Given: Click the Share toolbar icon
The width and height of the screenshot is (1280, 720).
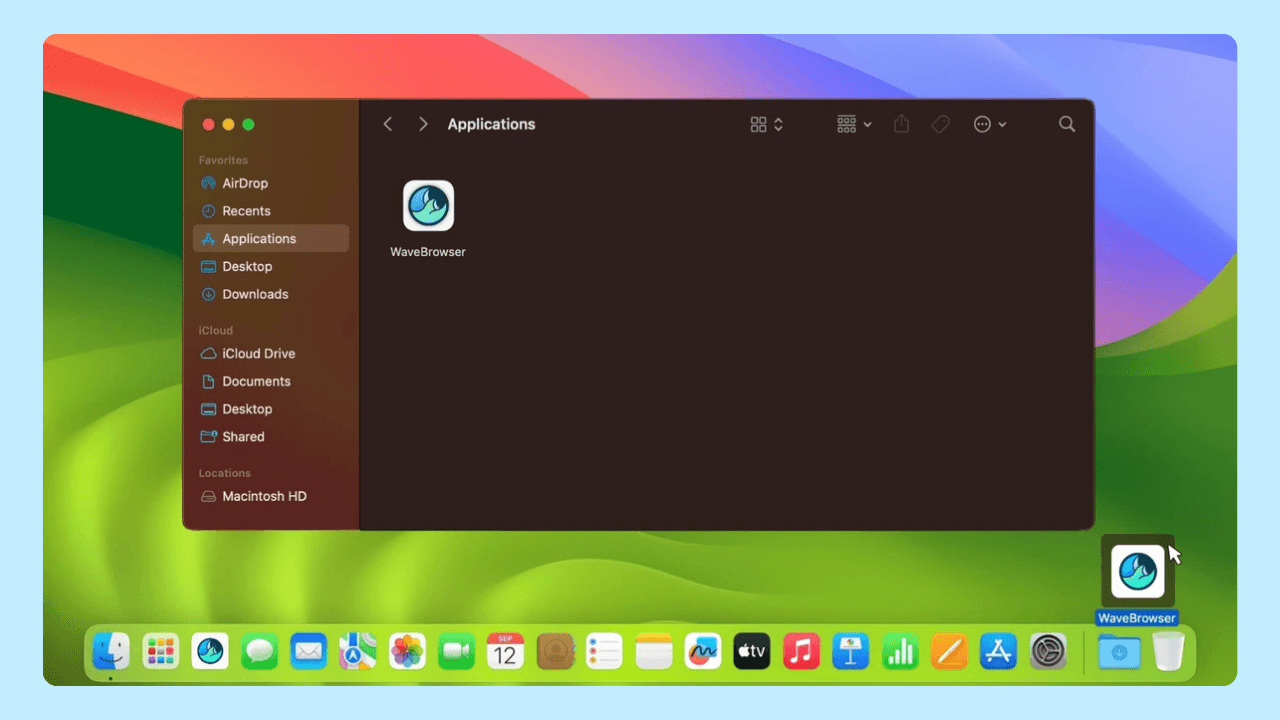Looking at the screenshot, I should tap(901, 124).
